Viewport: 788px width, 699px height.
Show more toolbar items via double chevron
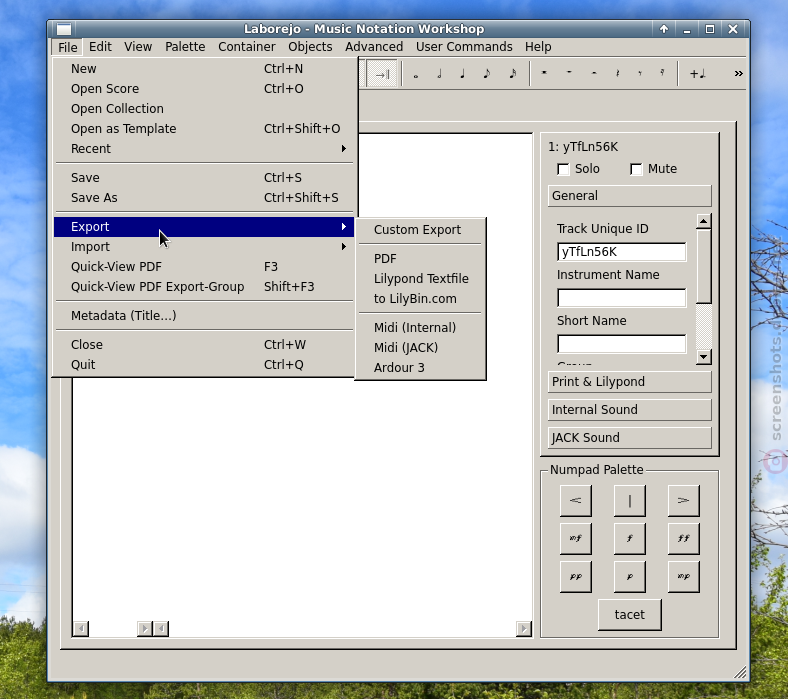738,74
